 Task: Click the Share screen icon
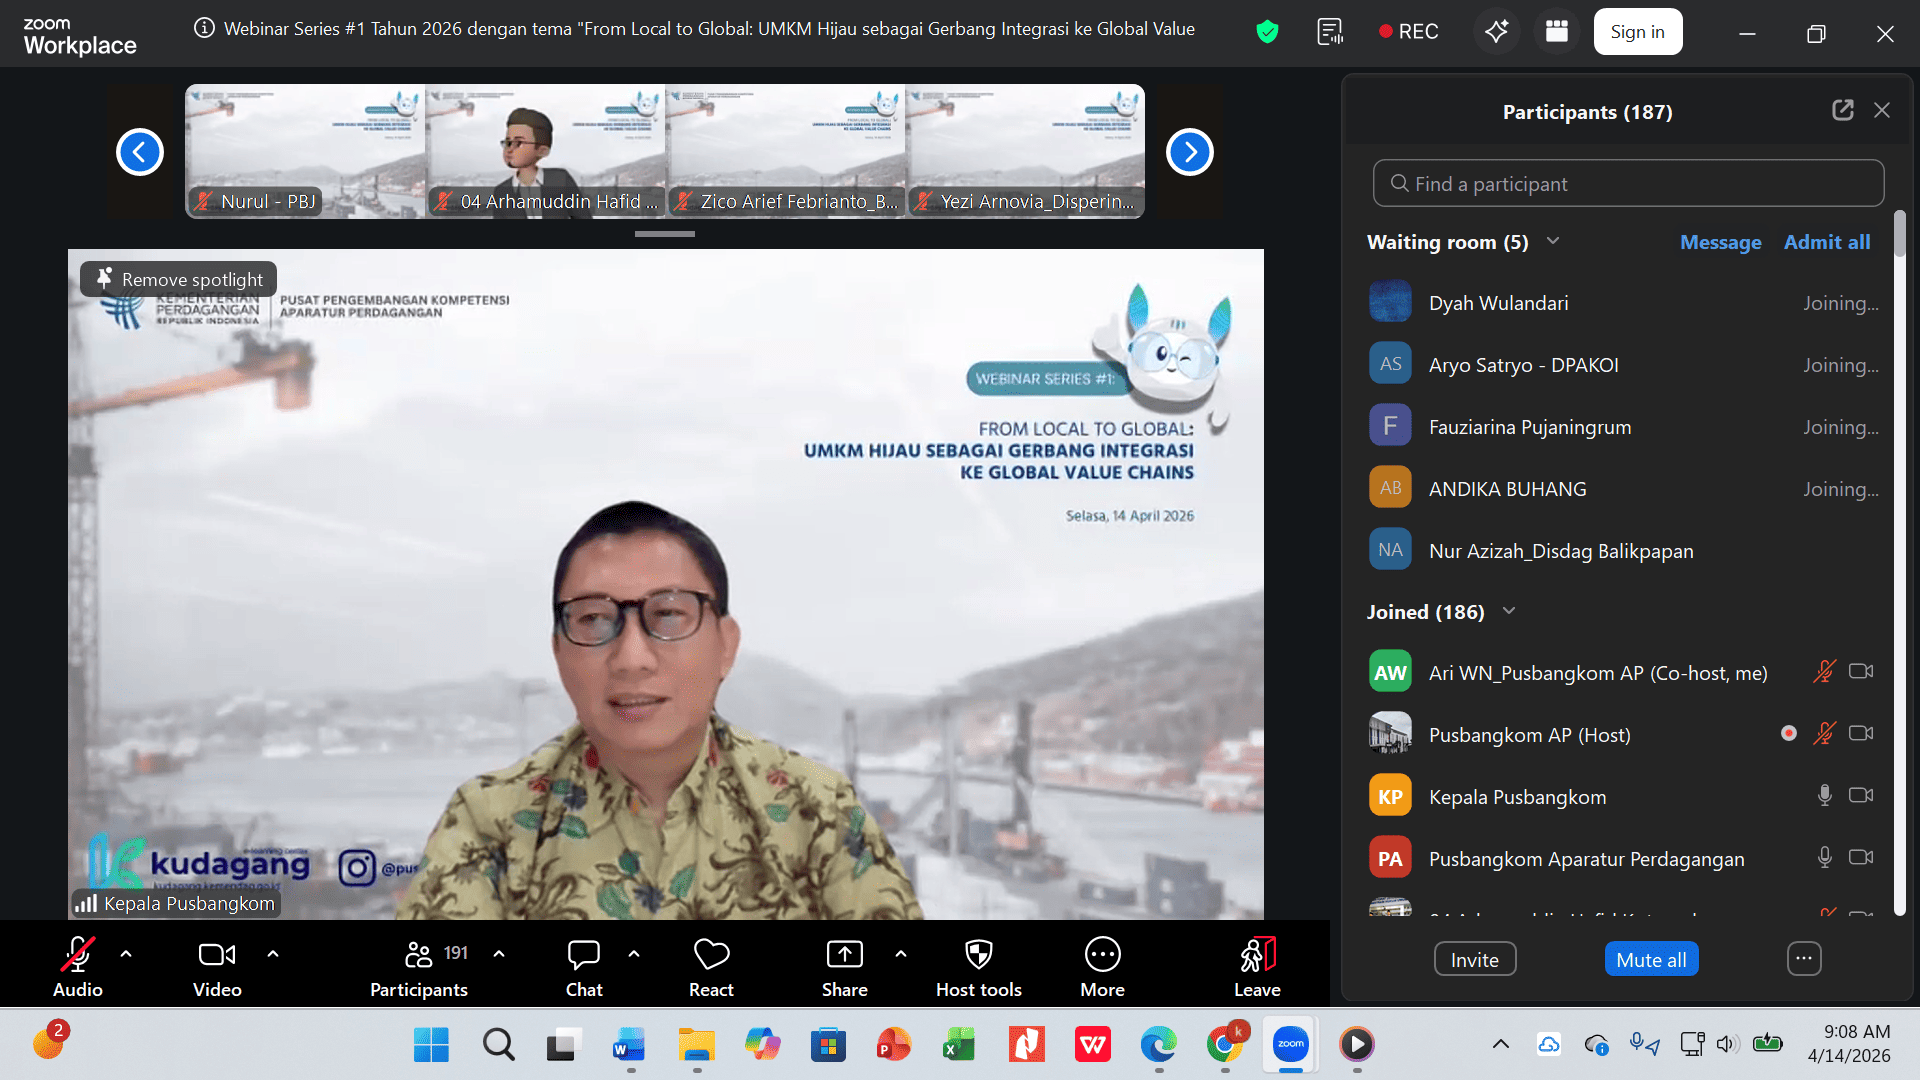point(844,955)
